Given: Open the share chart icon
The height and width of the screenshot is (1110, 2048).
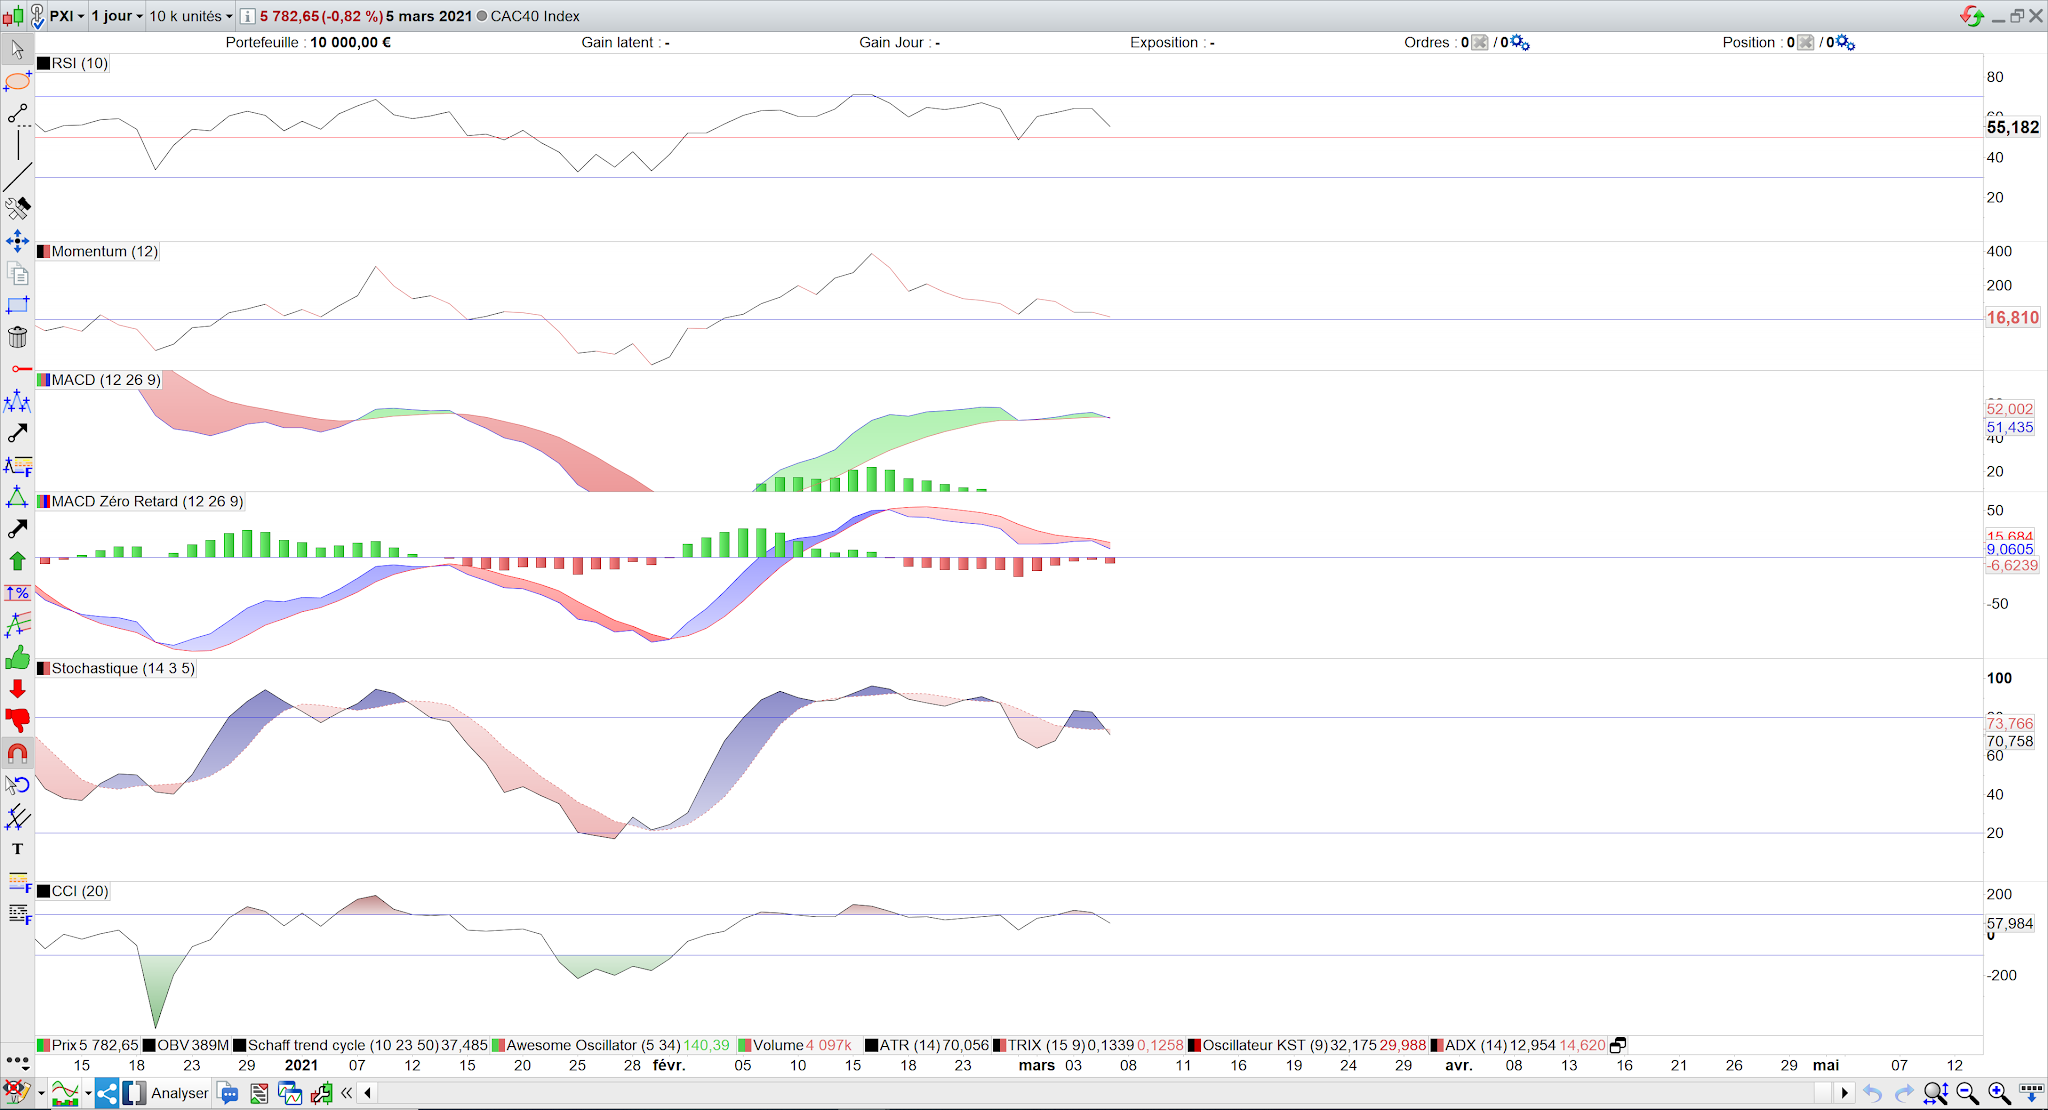Looking at the screenshot, I should click(107, 1093).
